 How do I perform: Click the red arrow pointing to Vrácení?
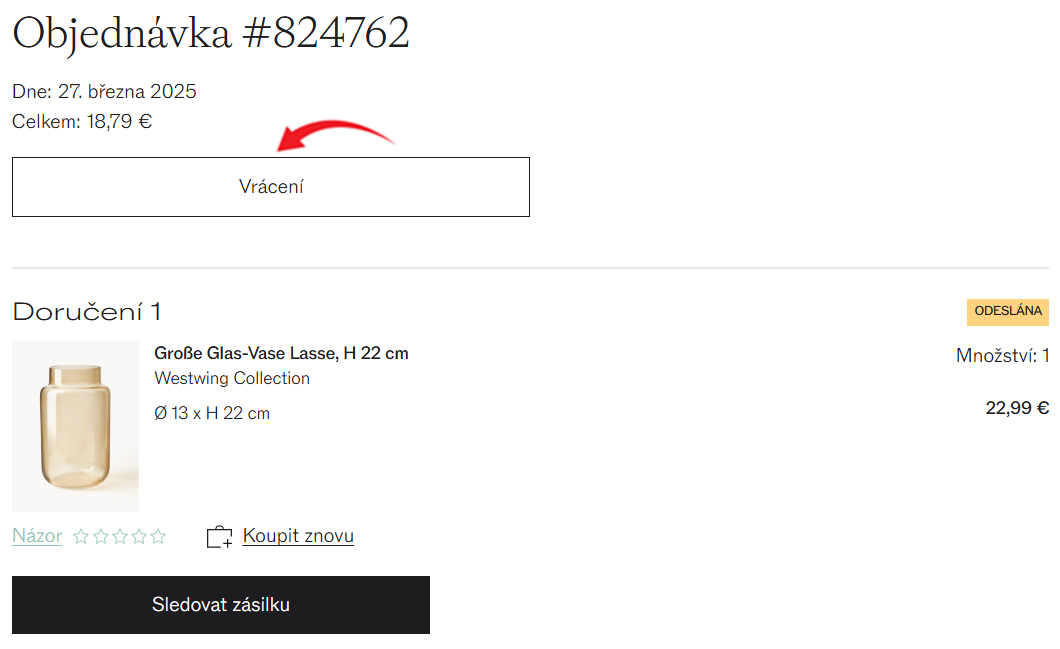click(x=336, y=135)
